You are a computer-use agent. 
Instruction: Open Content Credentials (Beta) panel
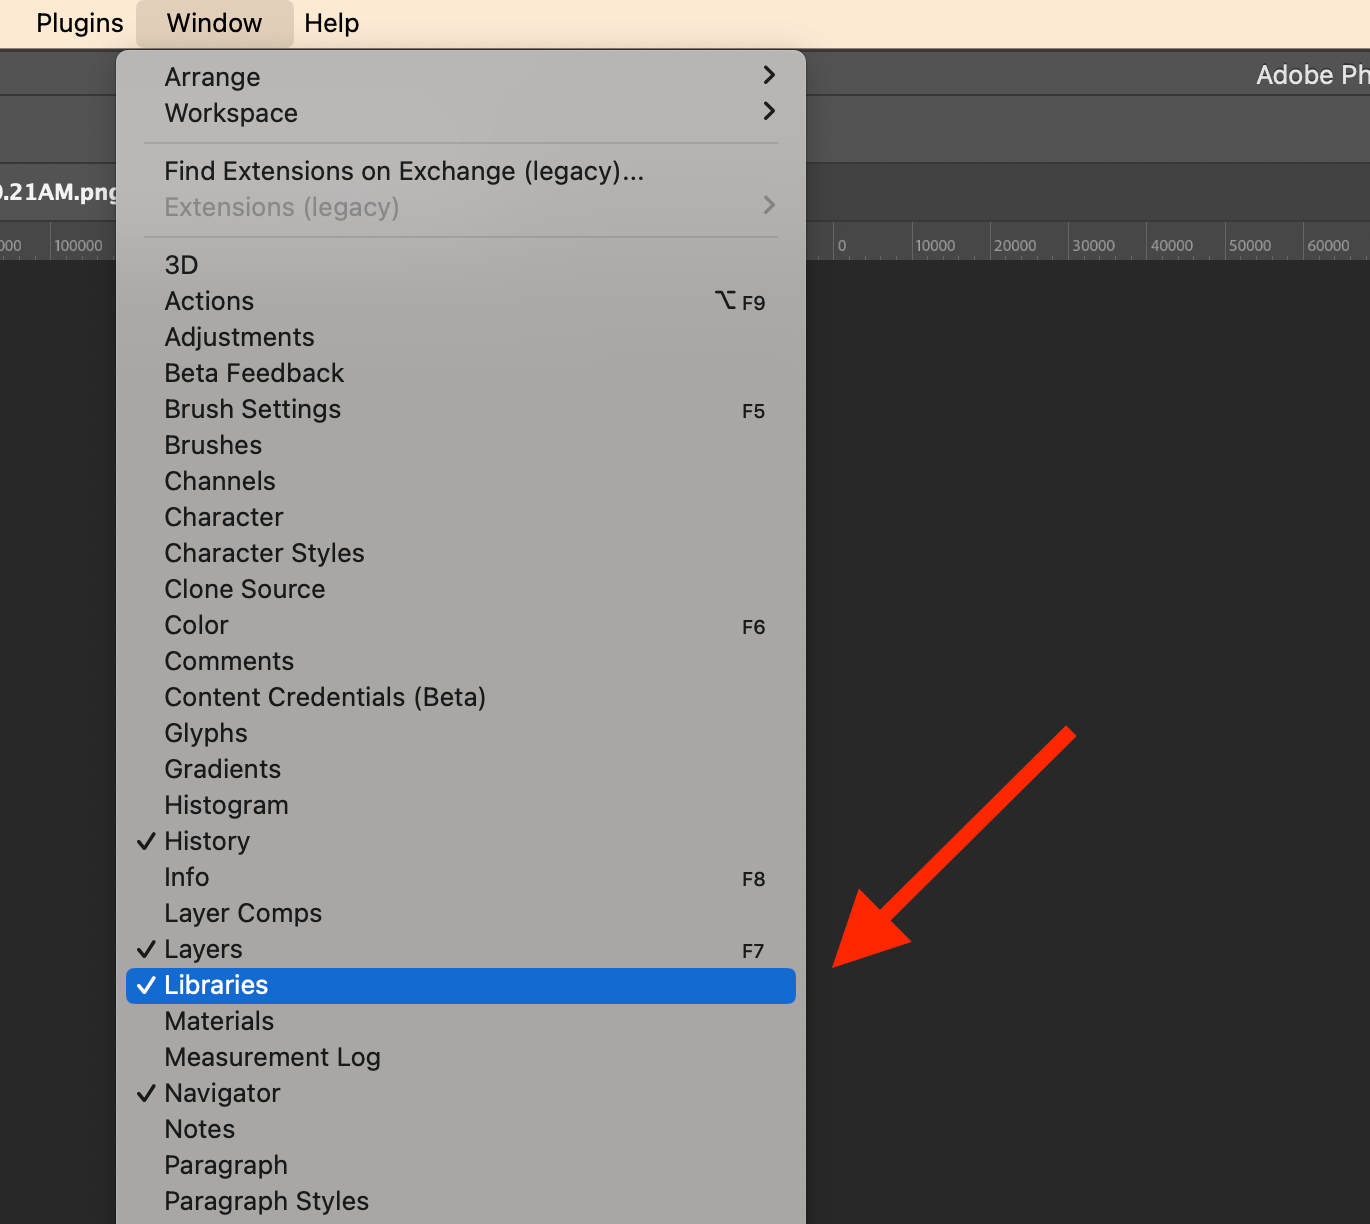coord(461,697)
